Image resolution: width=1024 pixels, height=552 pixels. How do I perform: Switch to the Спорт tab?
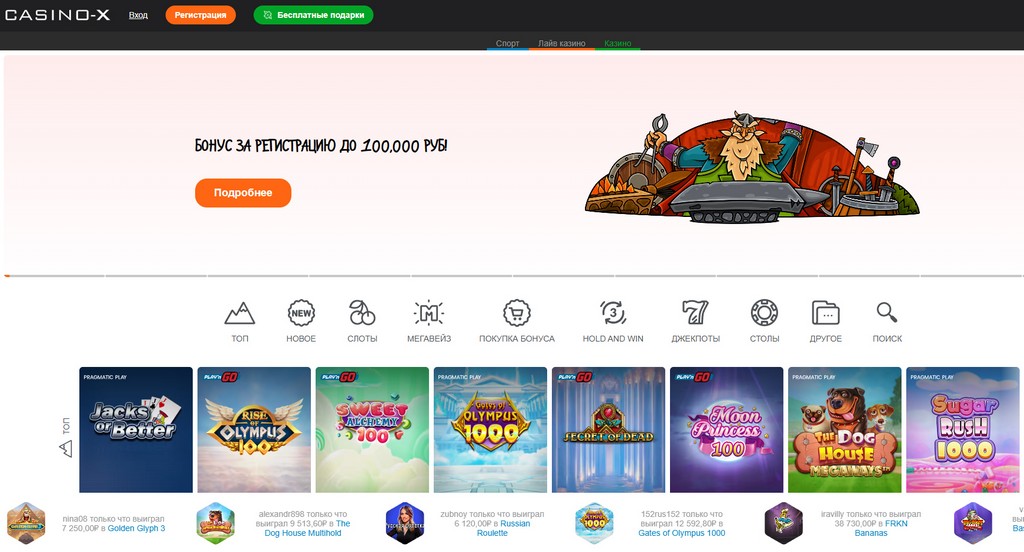click(507, 43)
